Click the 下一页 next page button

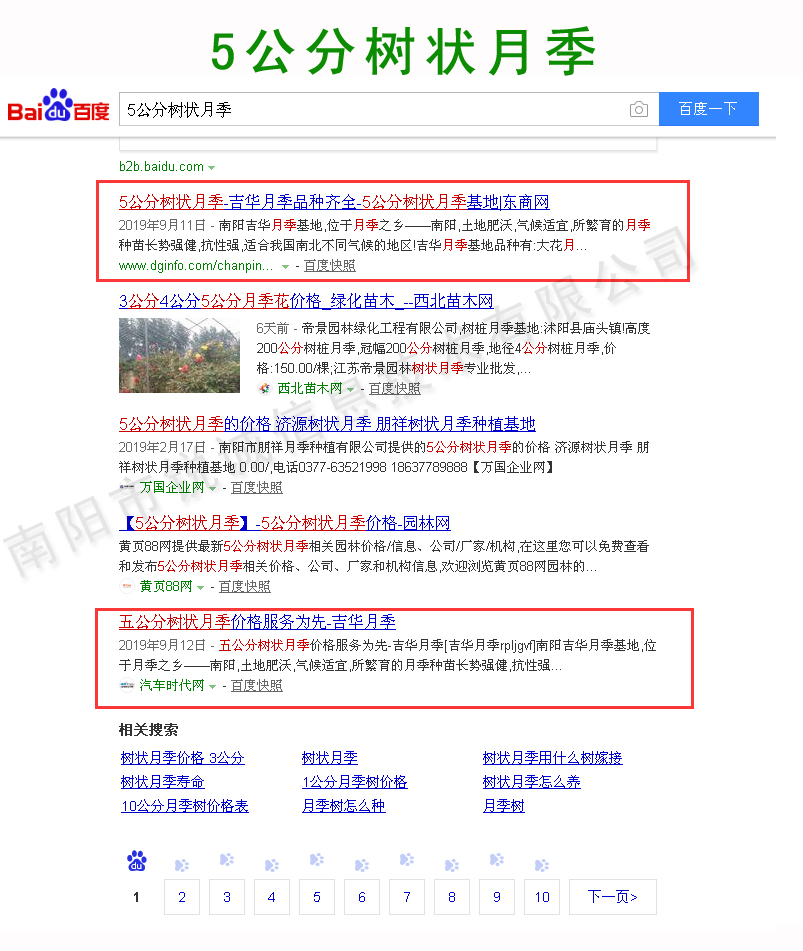(x=612, y=897)
